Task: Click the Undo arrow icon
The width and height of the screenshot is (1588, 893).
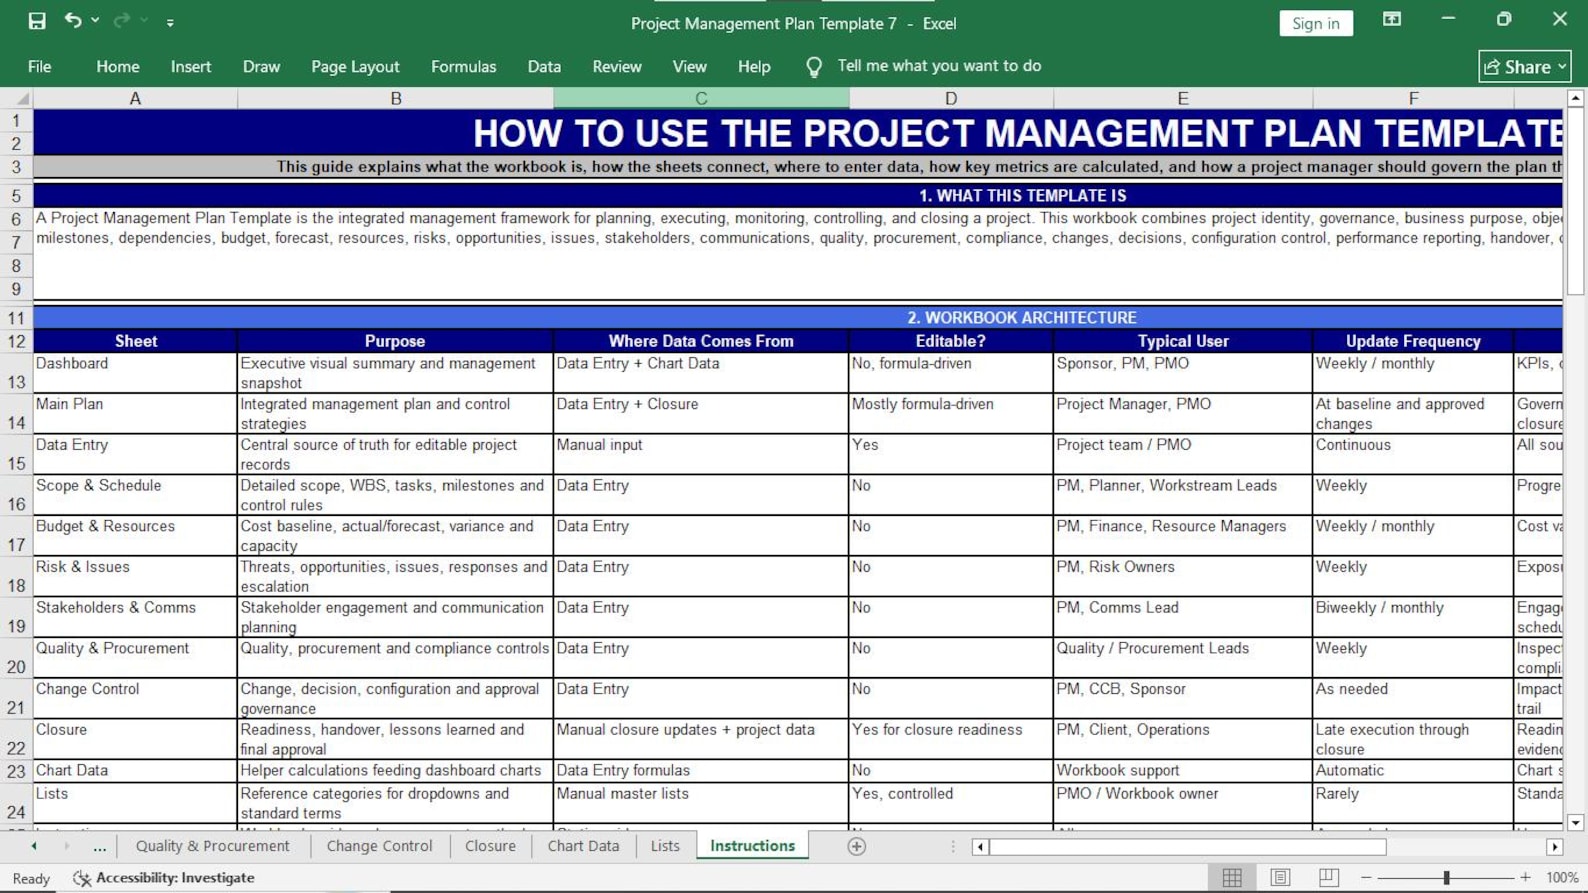Action: pos(73,20)
